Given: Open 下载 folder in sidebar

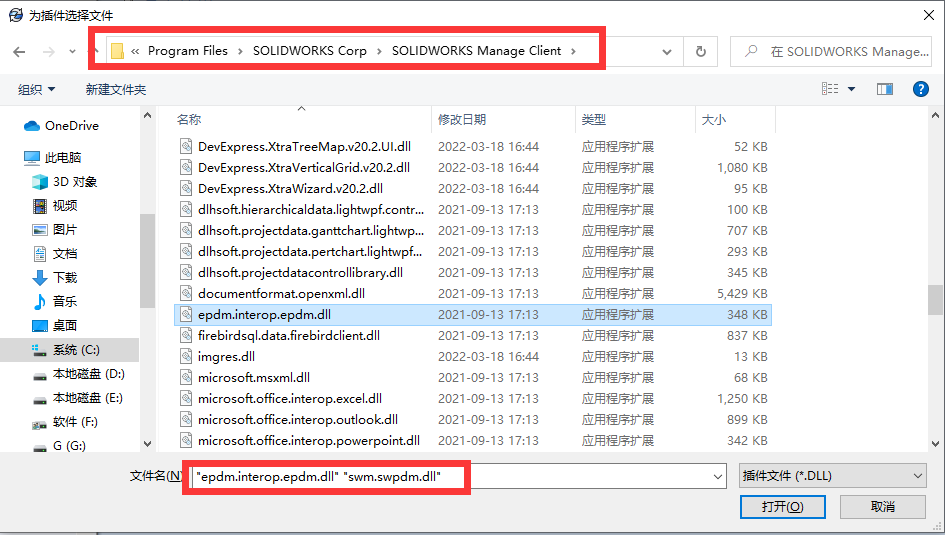Looking at the screenshot, I should pyautogui.click(x=55, y=278).
